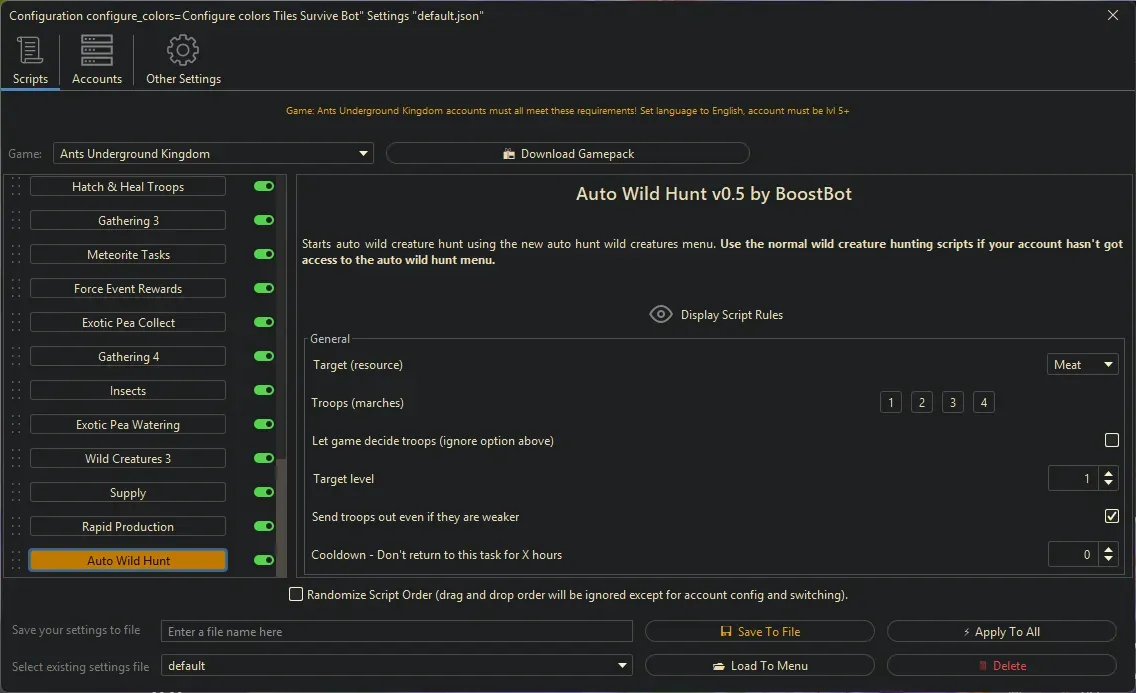Click drag handle beside Hatch & Heal Troops

(x=15, y=187)
